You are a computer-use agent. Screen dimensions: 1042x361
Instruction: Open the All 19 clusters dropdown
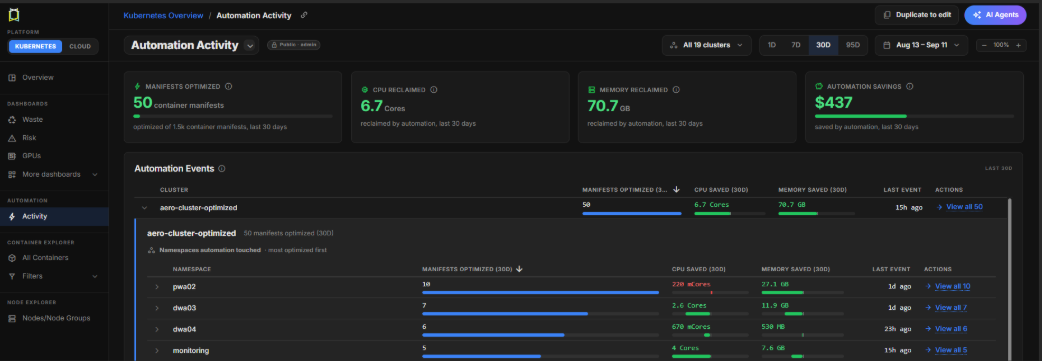pyautogui.click(x=706, y=45)
